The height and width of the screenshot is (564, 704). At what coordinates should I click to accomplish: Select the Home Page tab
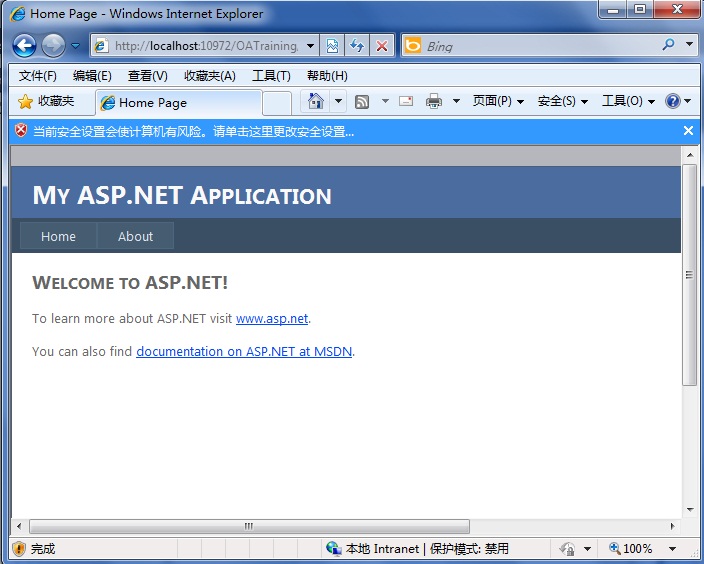point(179,103)
